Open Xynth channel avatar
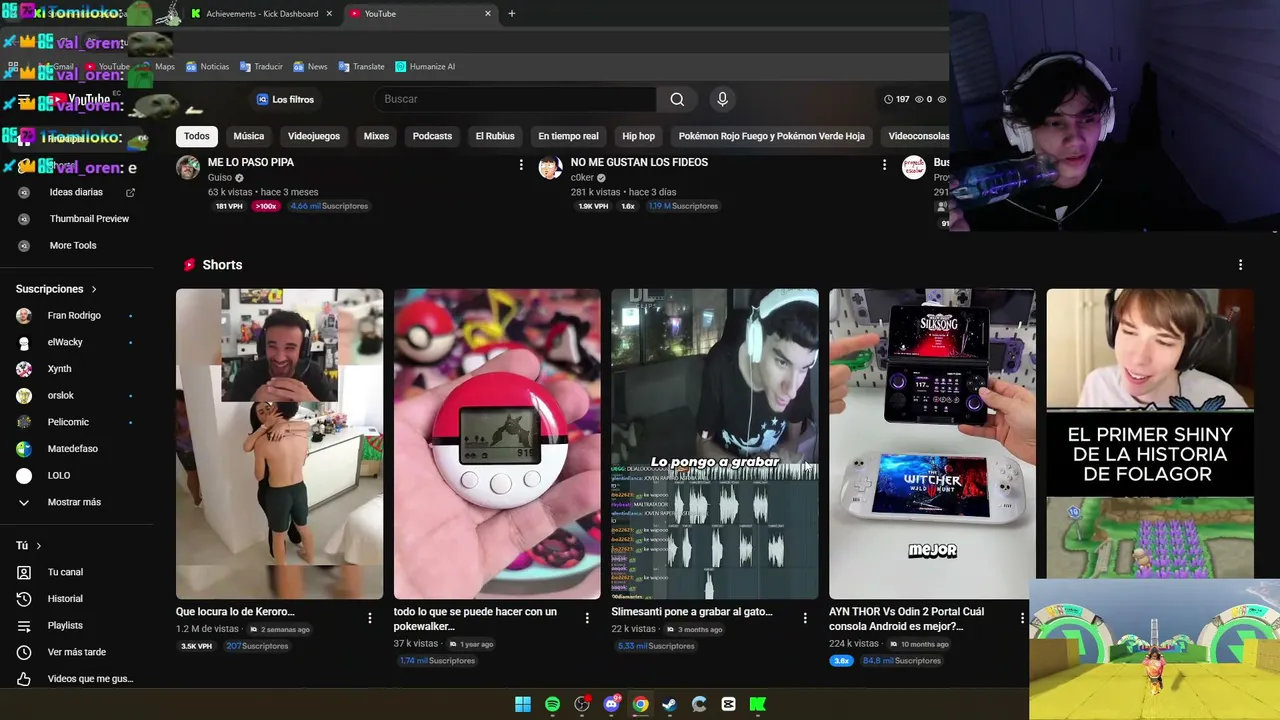Image resolution: width=1280 pixels, height=720 pixels. pos(24,369)
